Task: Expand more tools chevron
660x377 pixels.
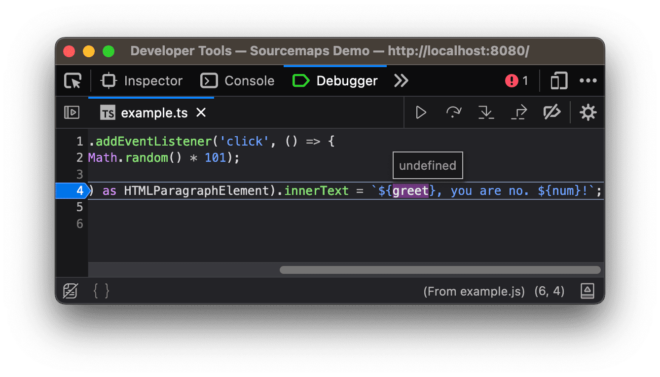Action: 401,81
